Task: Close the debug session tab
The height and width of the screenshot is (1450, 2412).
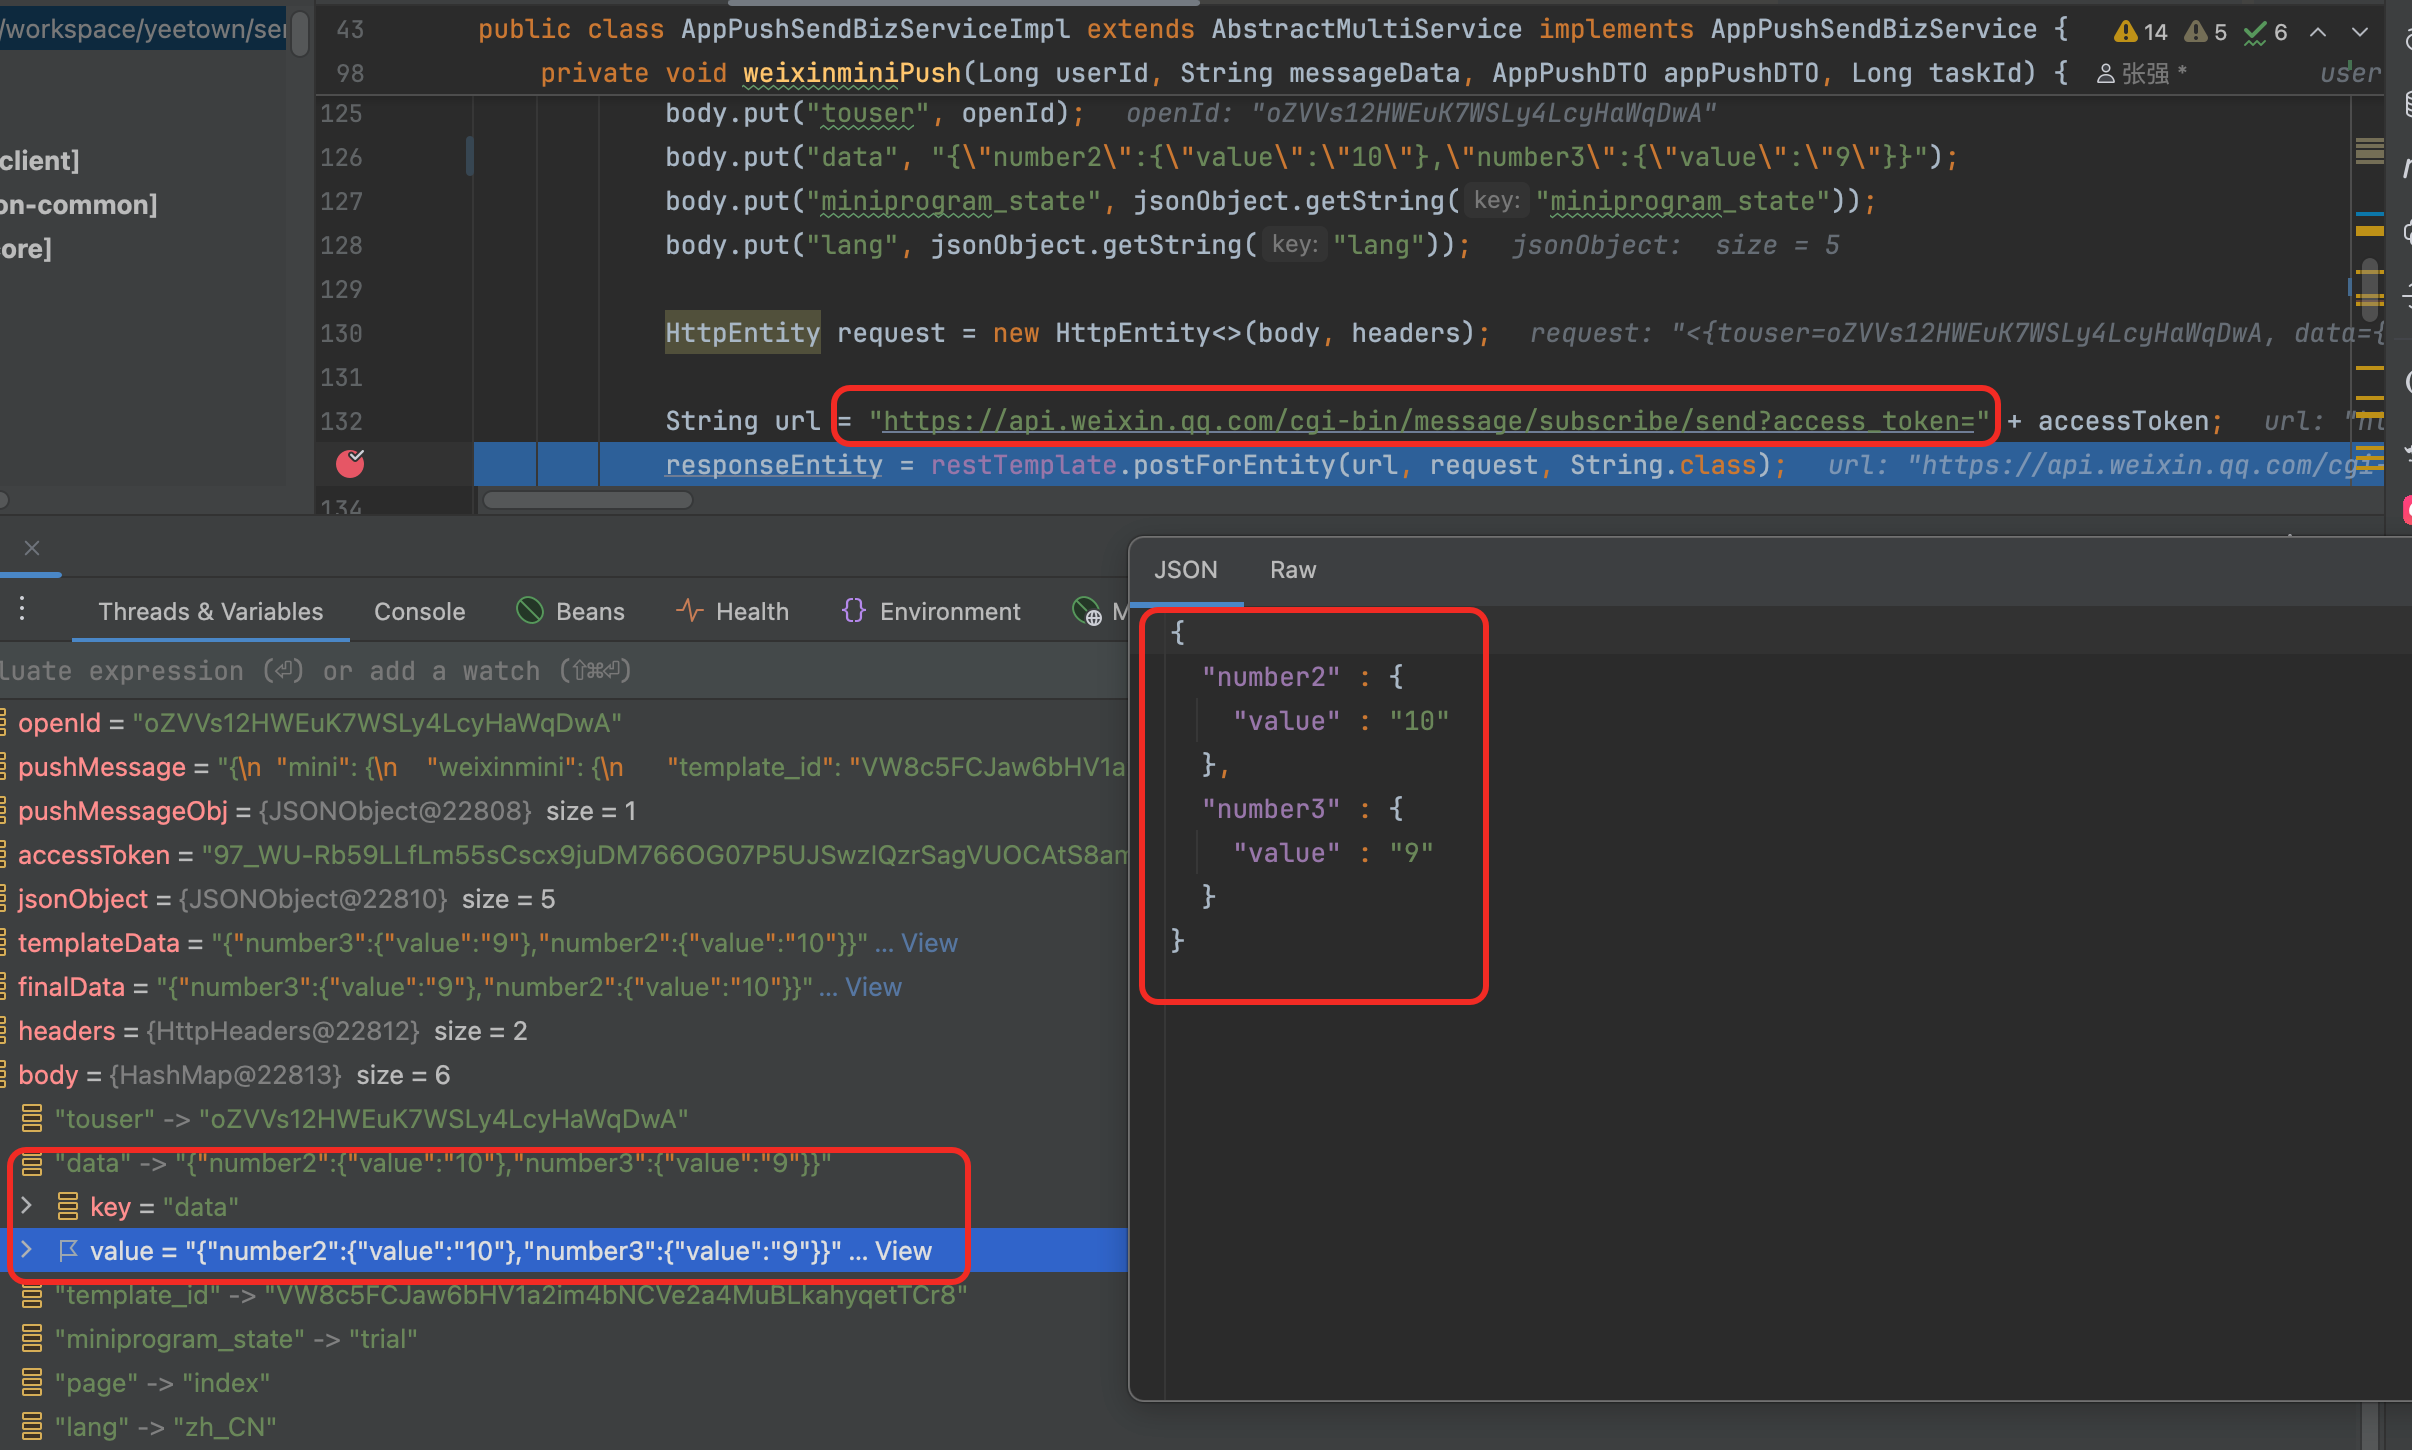Action: (x=32, y=548)
